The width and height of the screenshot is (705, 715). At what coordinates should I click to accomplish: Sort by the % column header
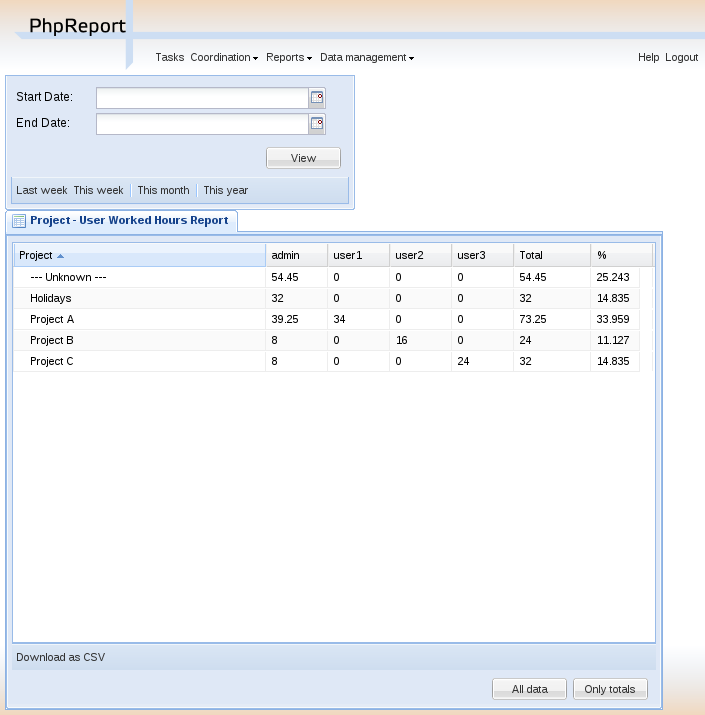point(622,255)
